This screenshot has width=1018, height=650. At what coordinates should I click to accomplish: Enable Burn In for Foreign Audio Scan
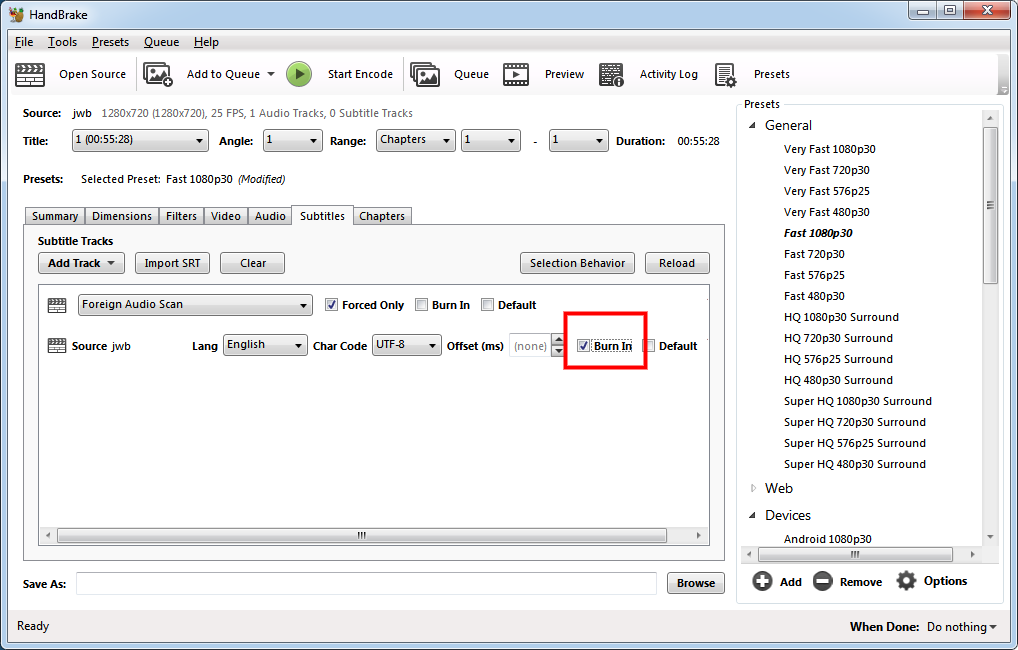point(421,305)
